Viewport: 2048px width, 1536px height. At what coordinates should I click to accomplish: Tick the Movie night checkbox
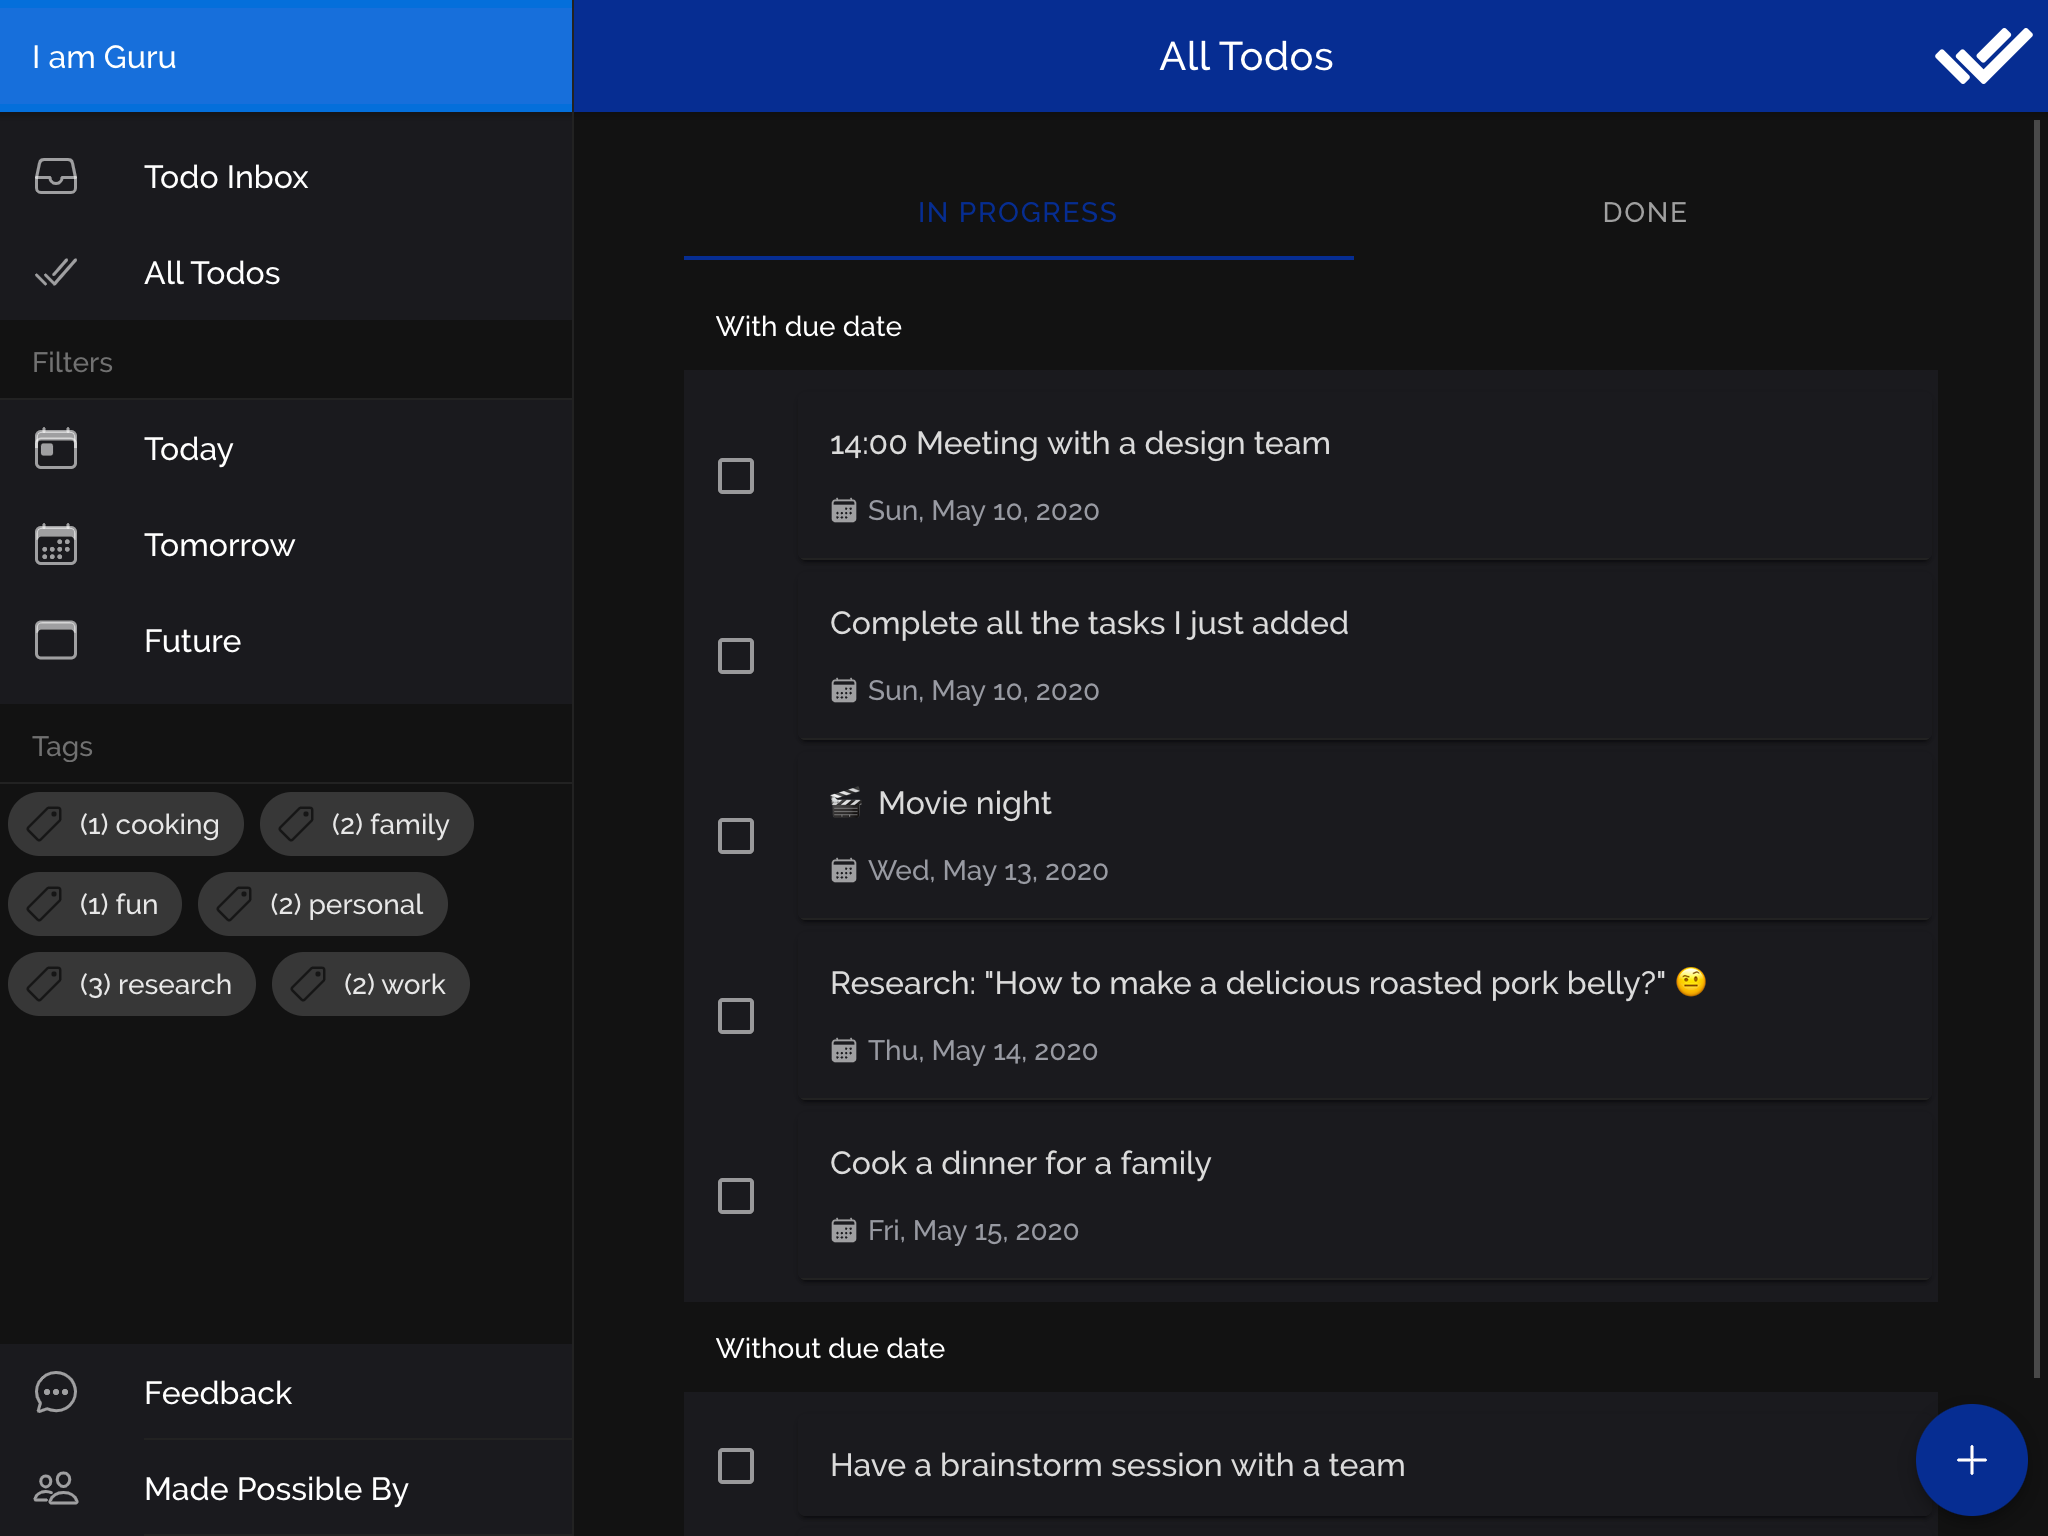pyautogui.click(x=736, y=836)
